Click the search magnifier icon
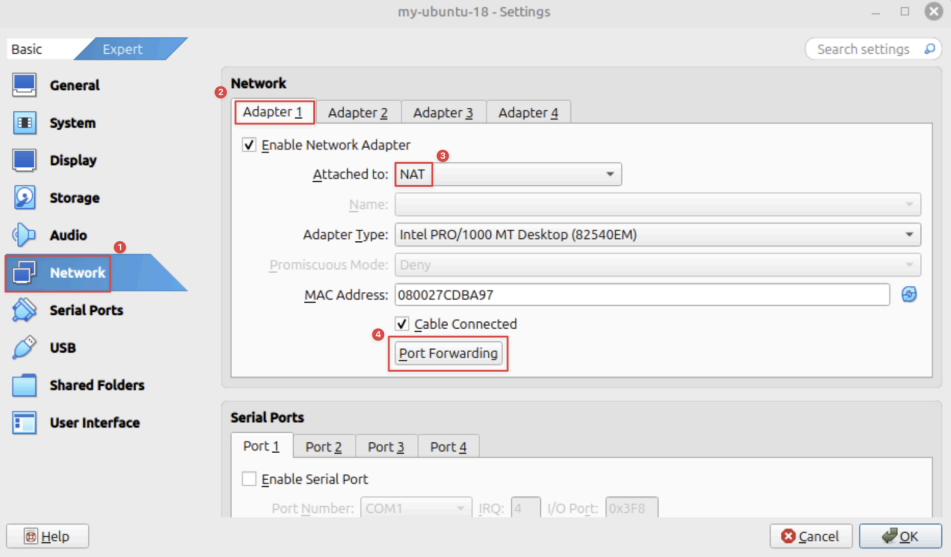The width and height of the screenshot is (951, 557). [x=929, y=49]
